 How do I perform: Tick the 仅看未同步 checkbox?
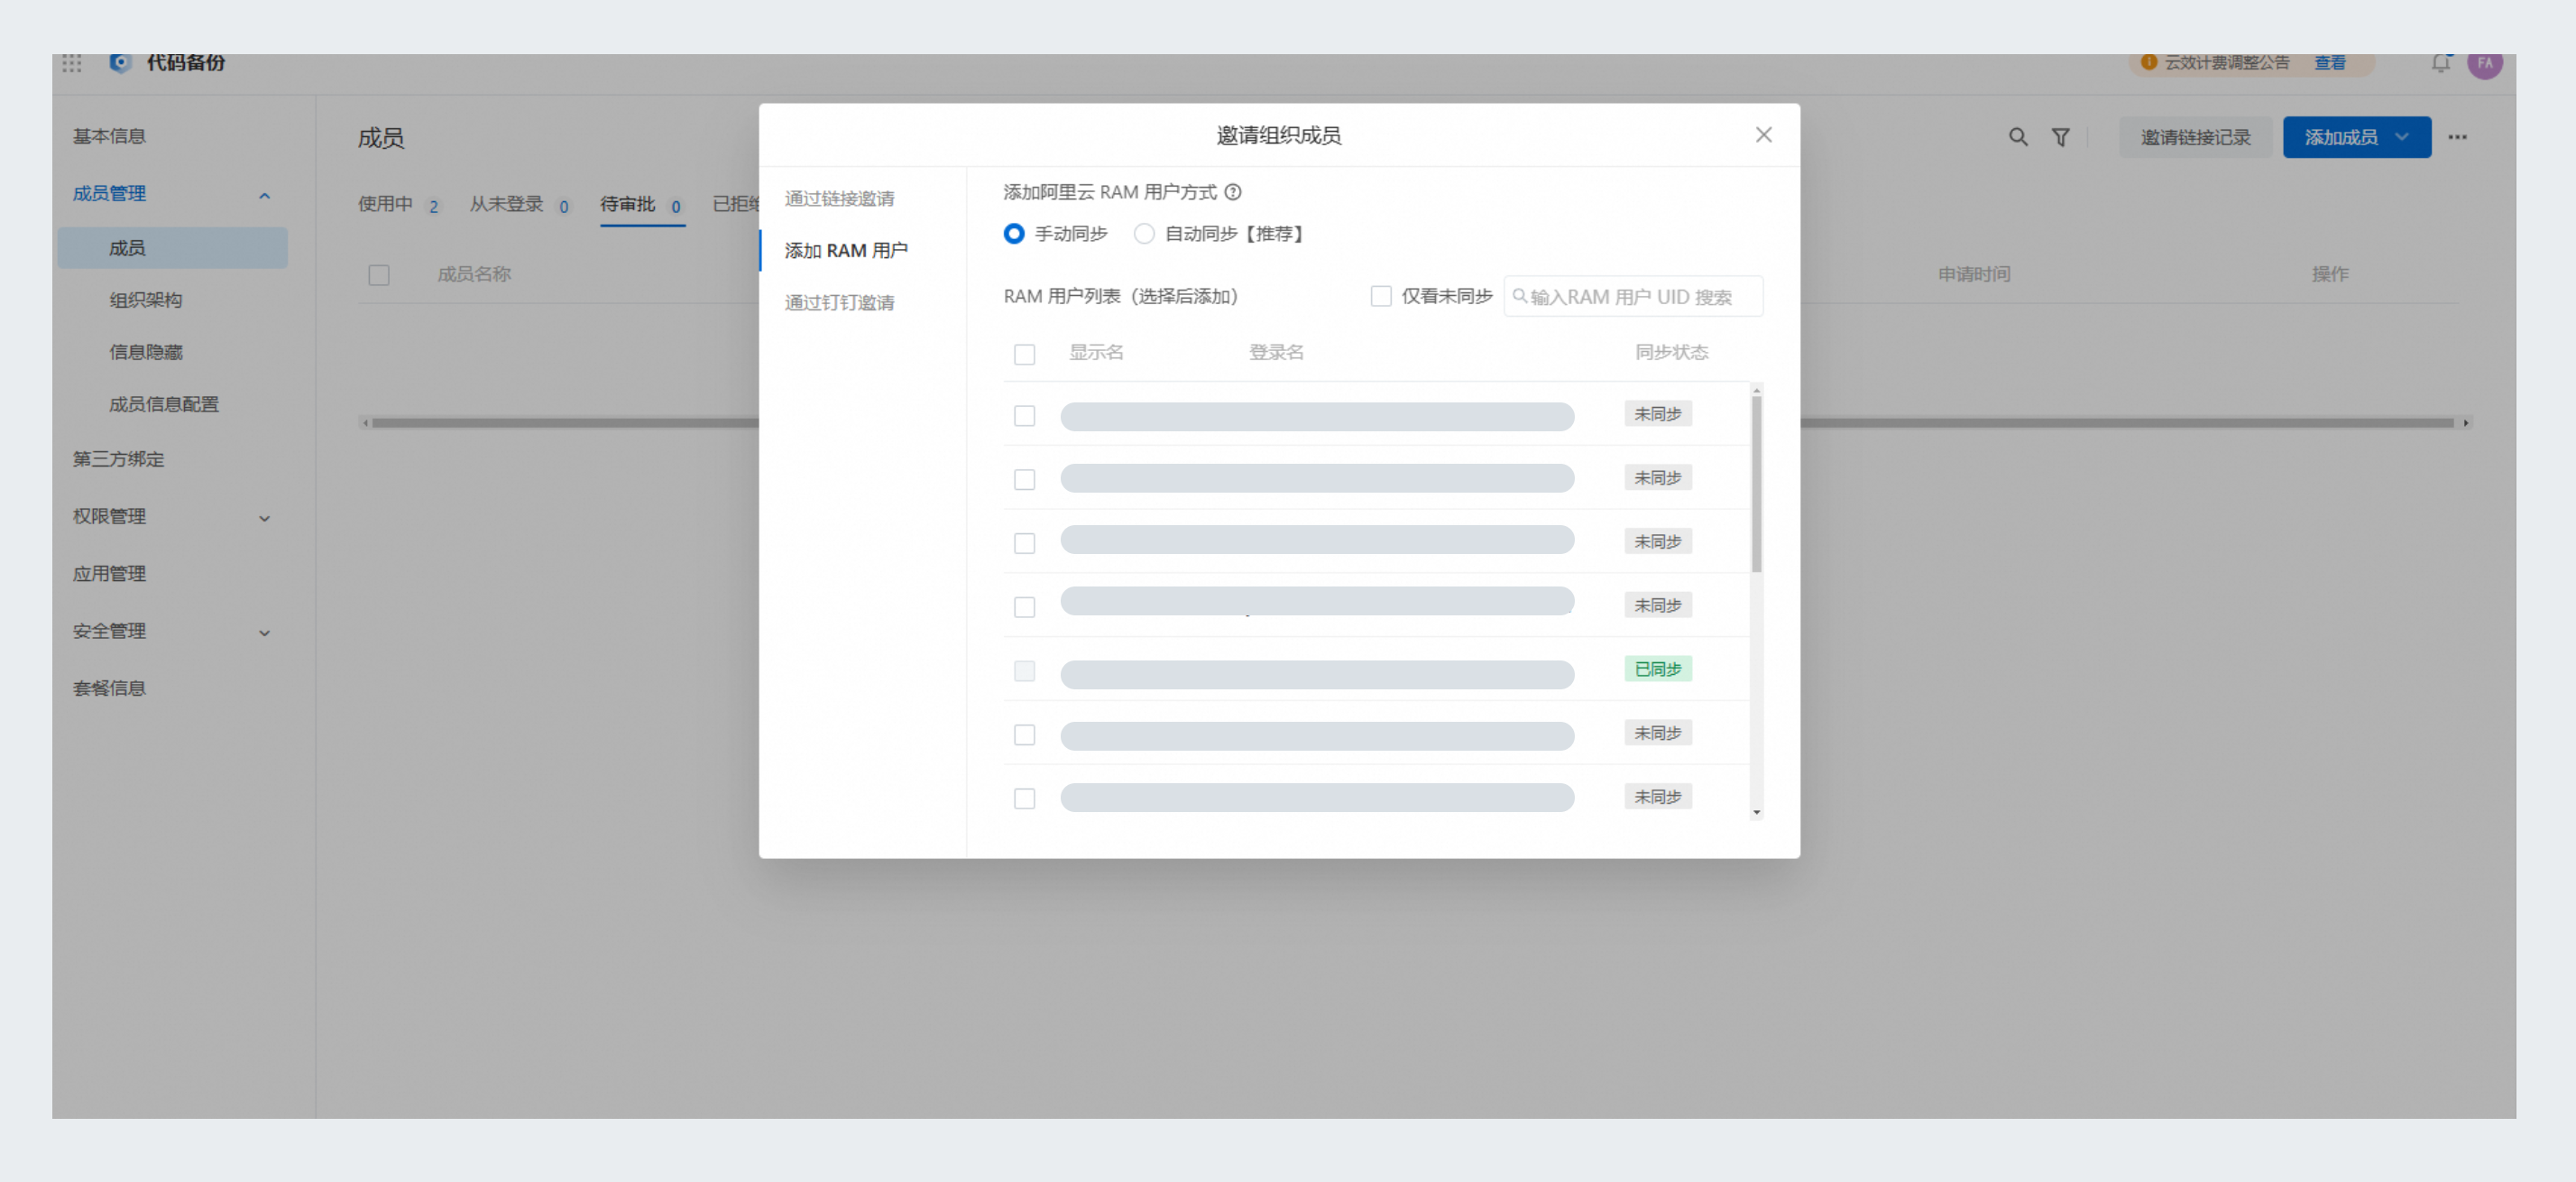coord(1381,296)
